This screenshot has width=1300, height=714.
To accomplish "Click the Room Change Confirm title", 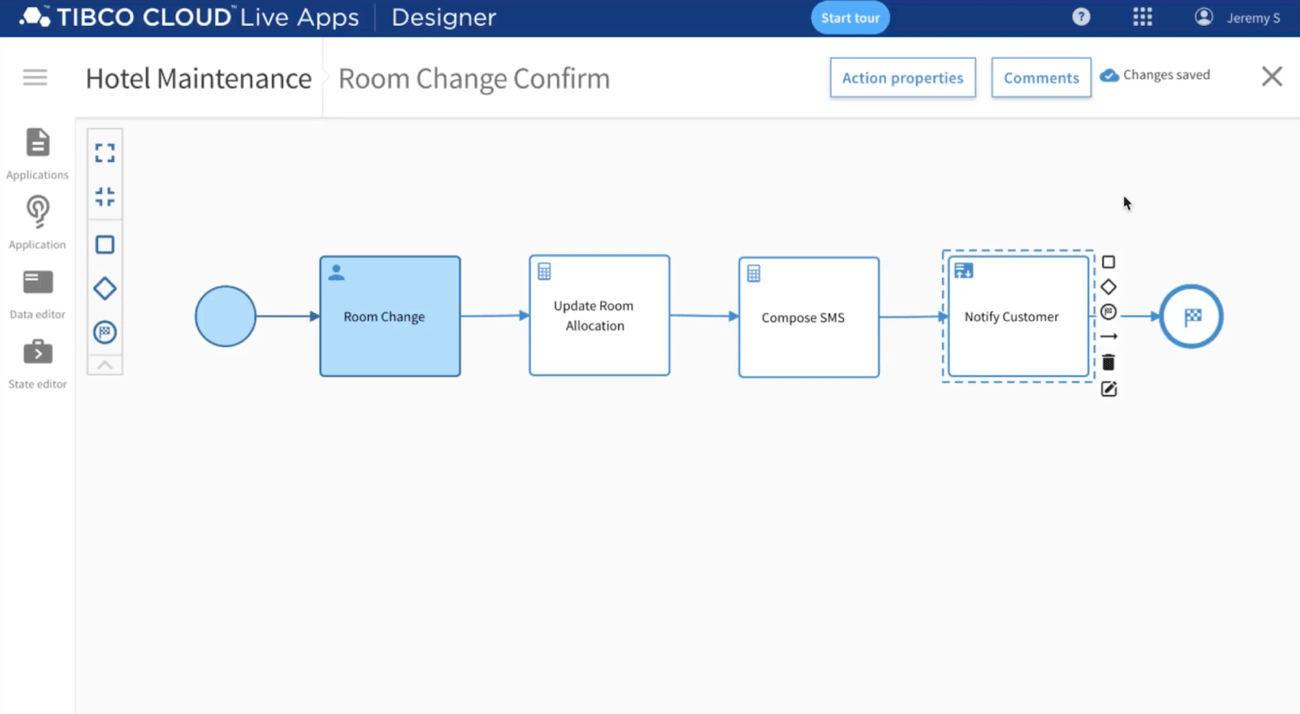I will pos(474,78).
